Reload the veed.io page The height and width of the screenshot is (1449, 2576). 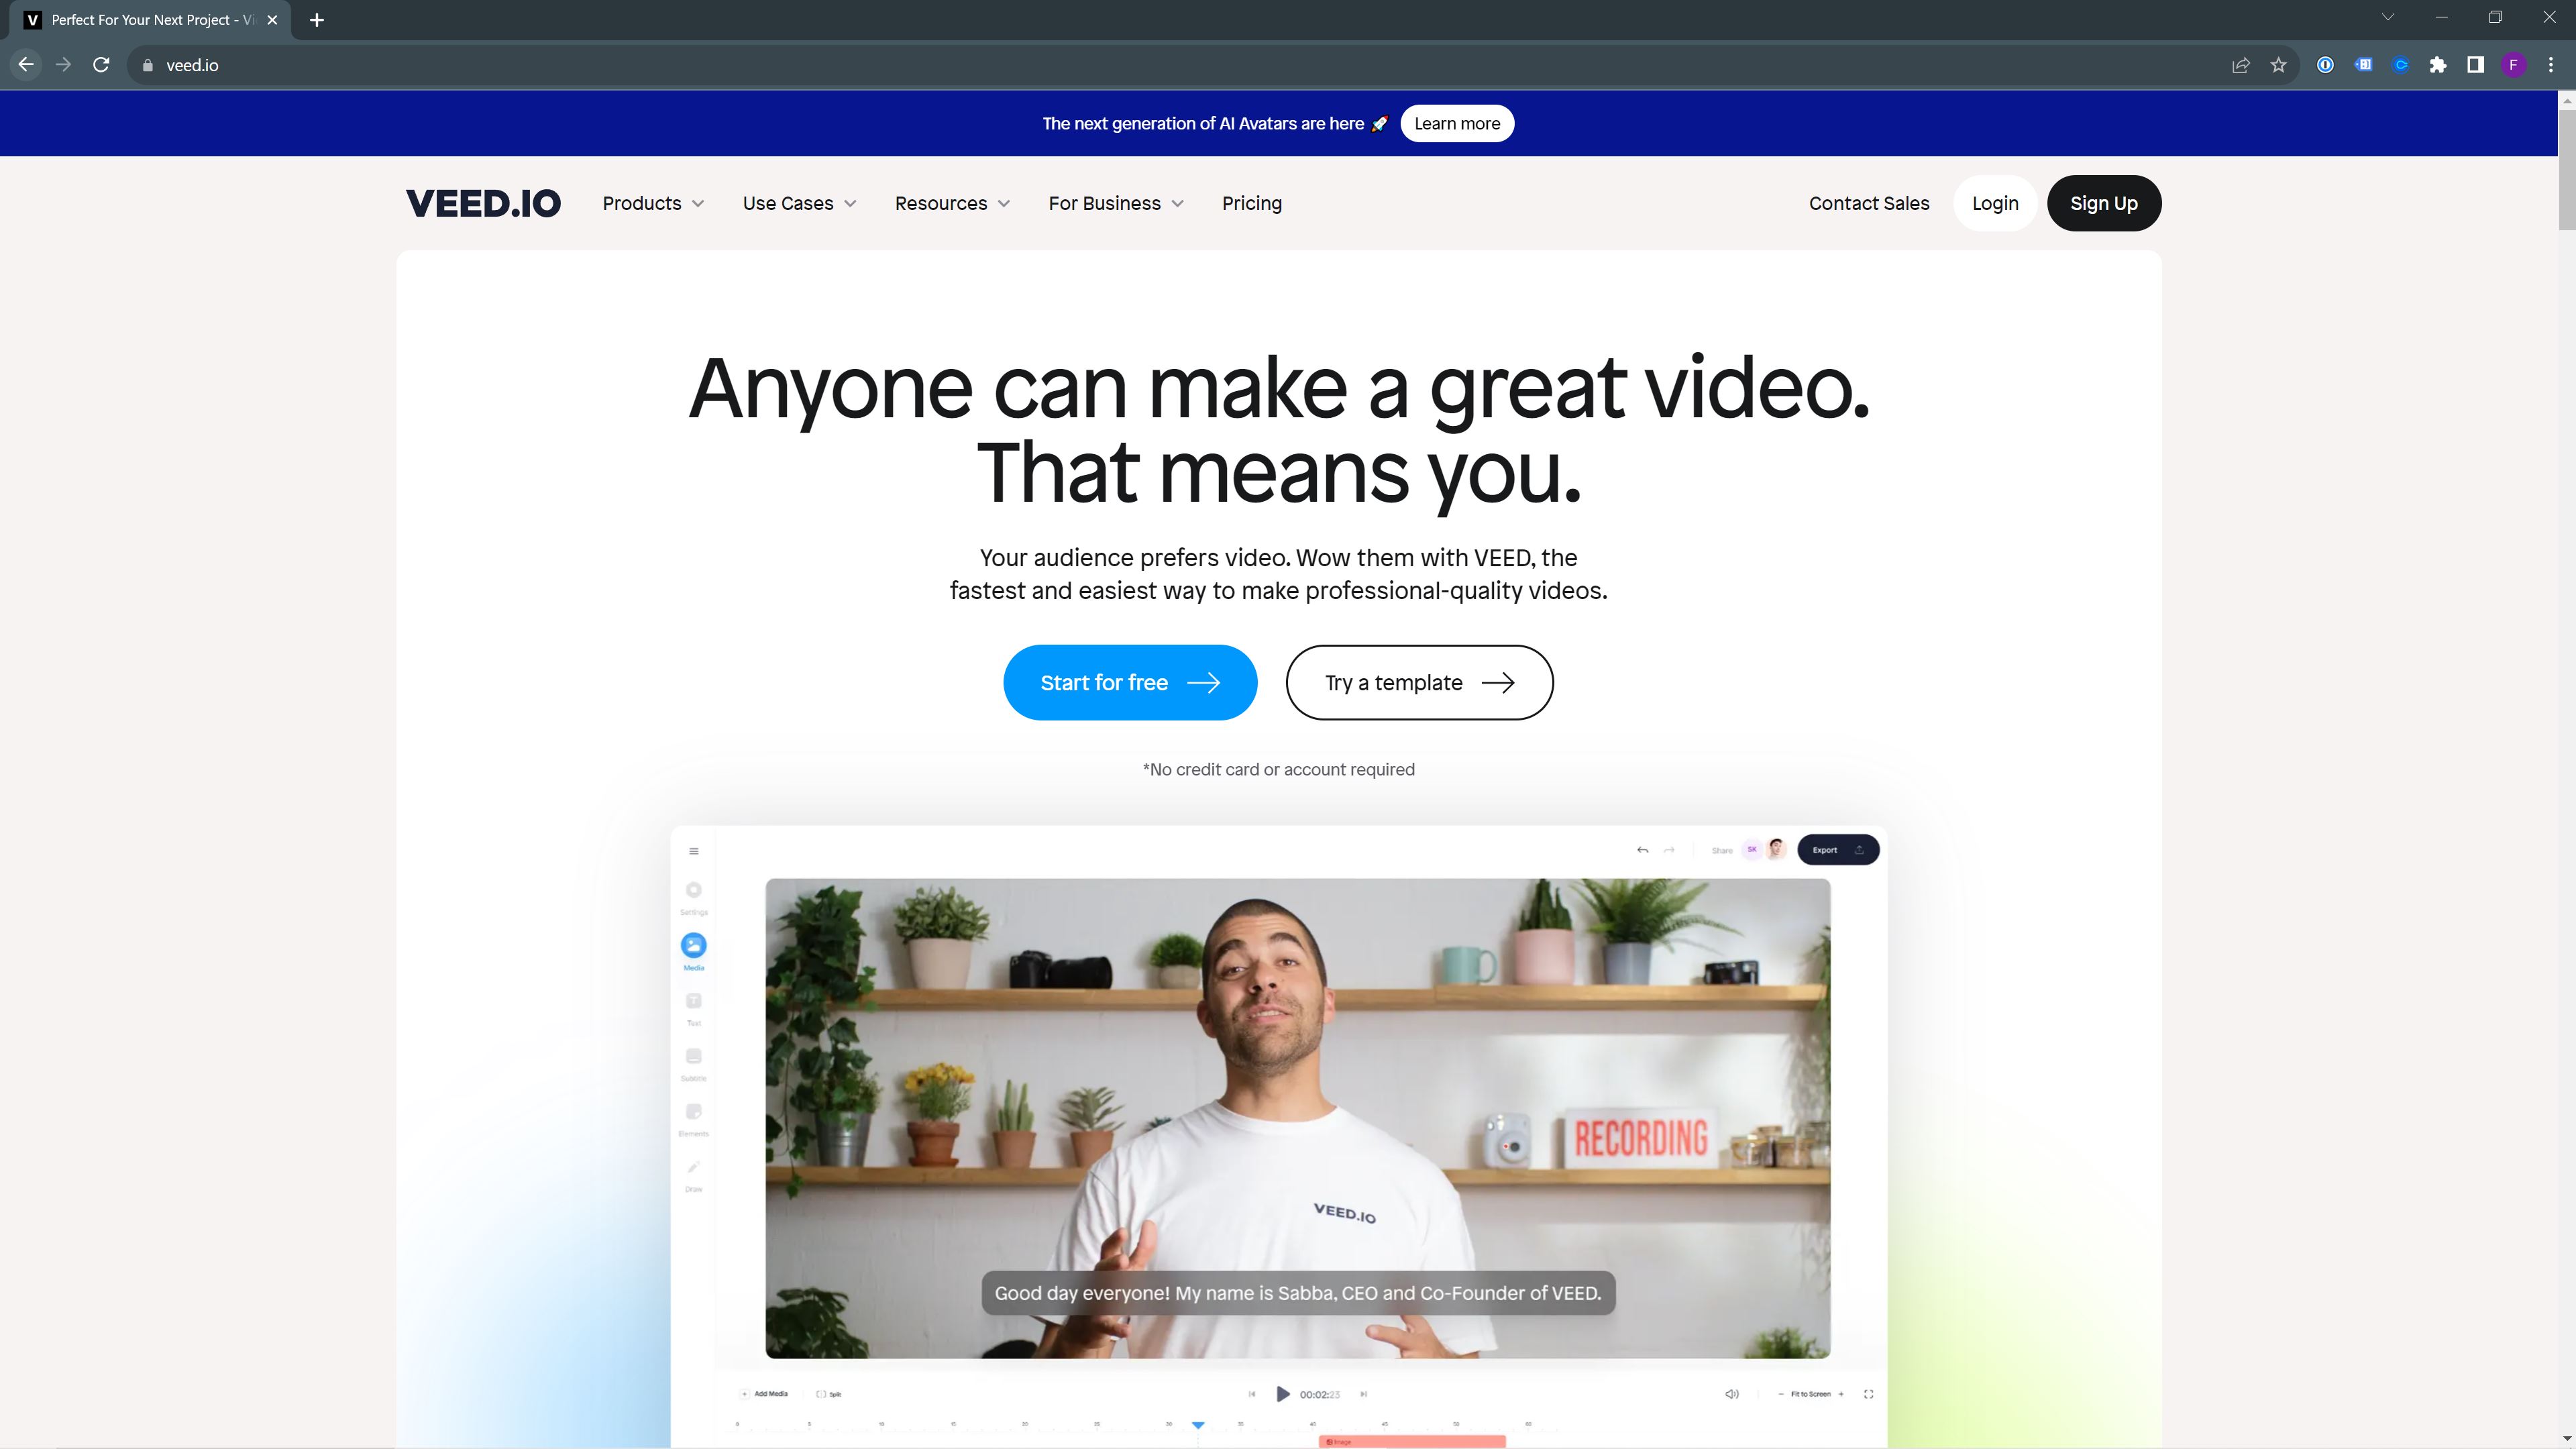[101, 65]
